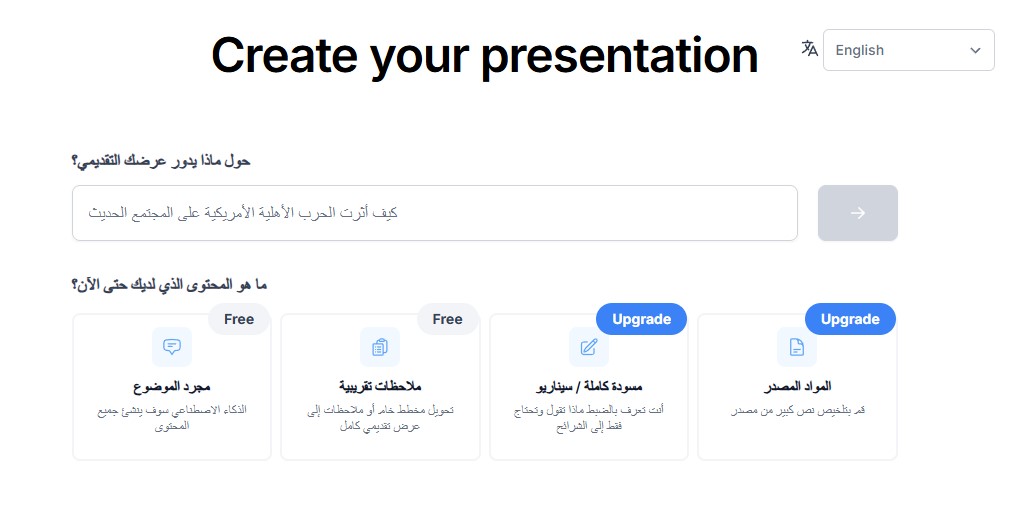The height and width of the screenshot is (526, 1009).
Task: Click the المواد المصدر title text
Action: [x=797, y=386]
